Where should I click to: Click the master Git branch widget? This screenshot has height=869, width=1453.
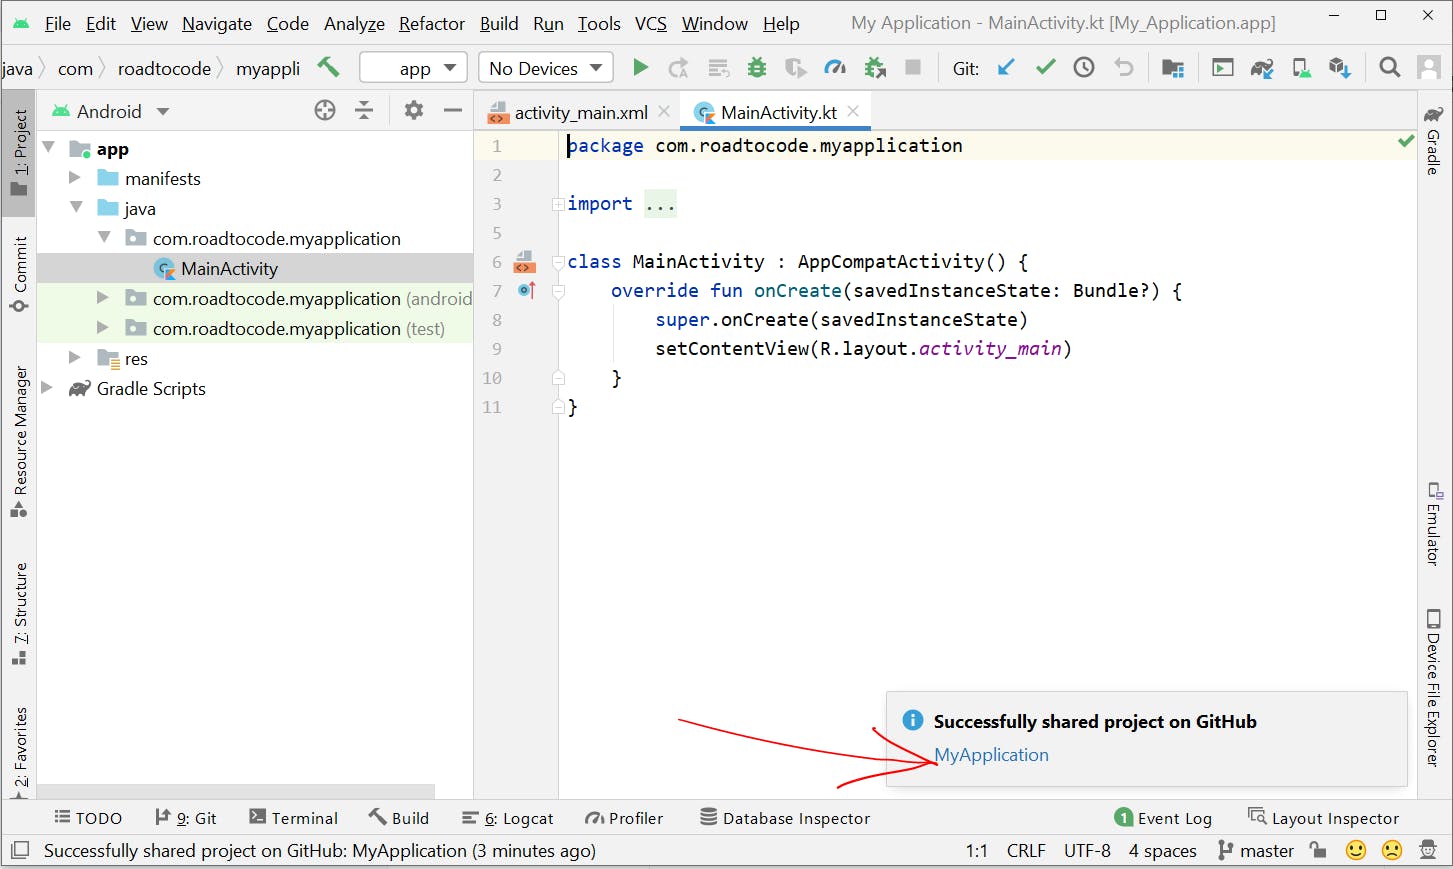coord(1256,850)
